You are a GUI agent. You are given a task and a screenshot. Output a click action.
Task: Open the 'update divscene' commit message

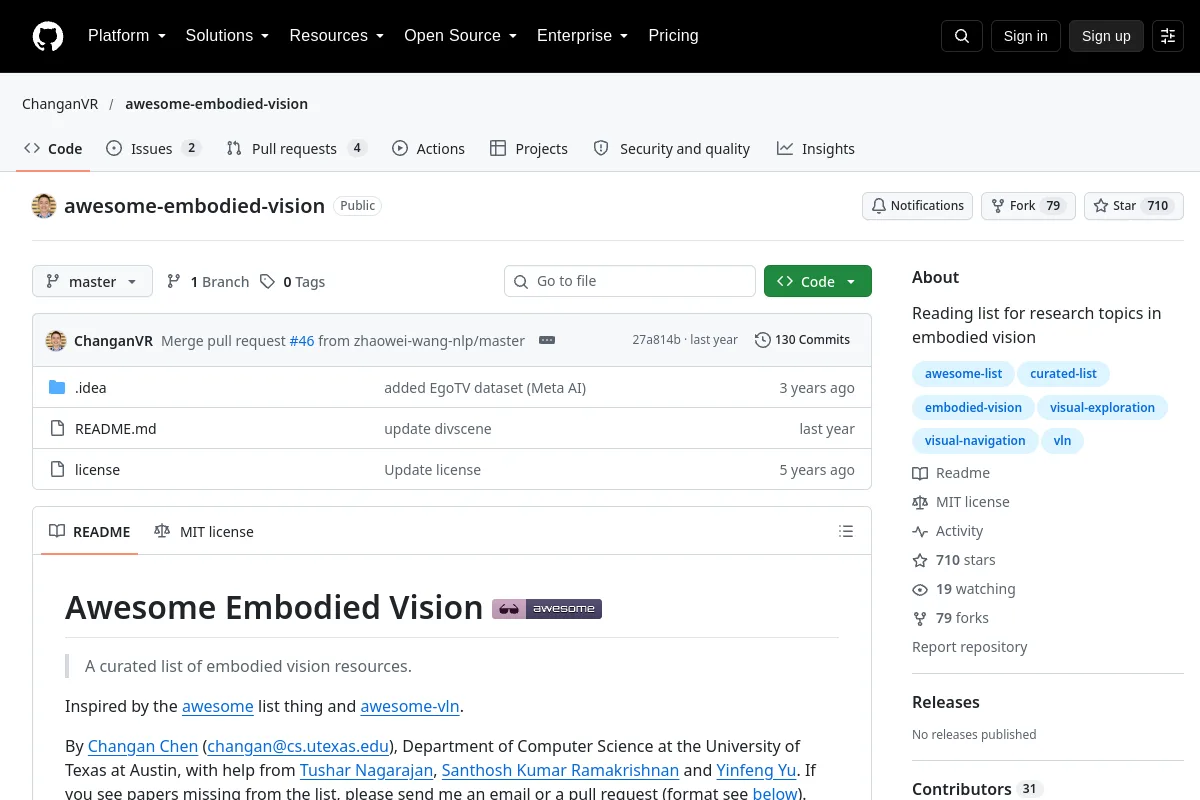pyautogui.click(x=438, y=429)
